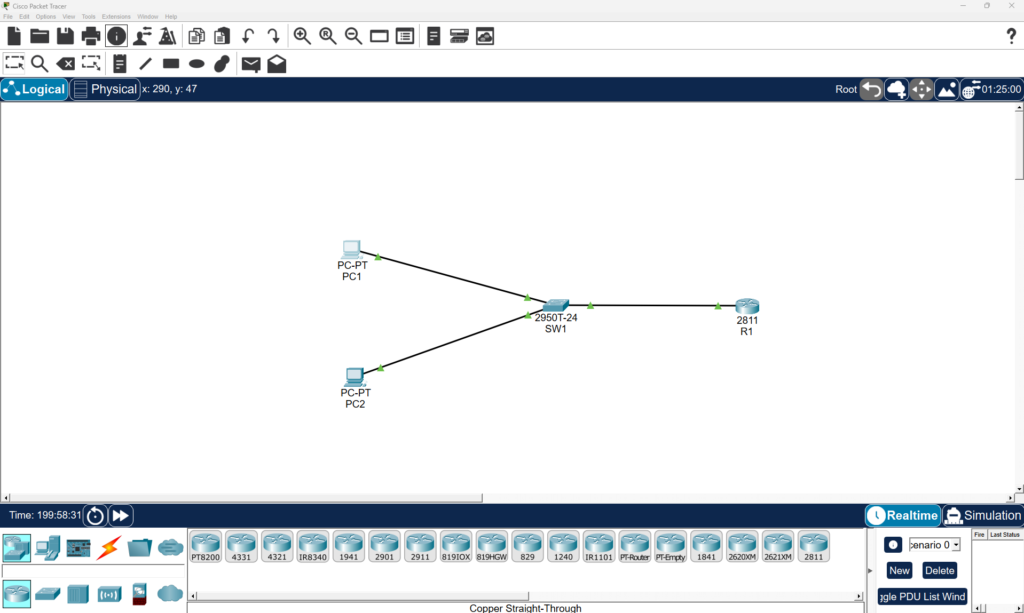The width and height of the screenshot is (1024, 613).
Task: Select the Inspect magnifier tool
Action: (x=40, y=63)
